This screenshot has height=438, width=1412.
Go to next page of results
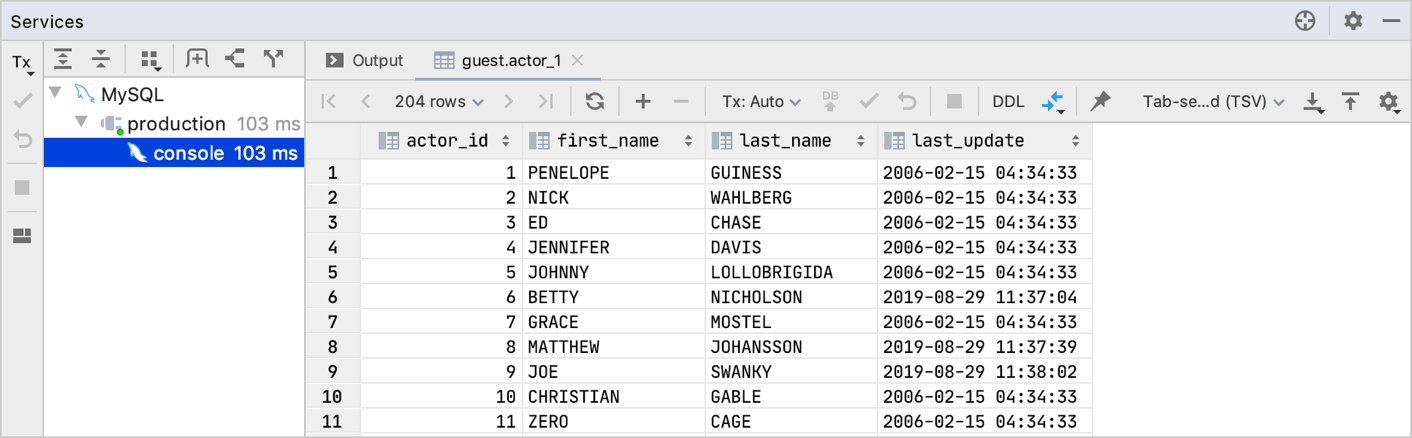pyautogui.click(x=509, y=101)
